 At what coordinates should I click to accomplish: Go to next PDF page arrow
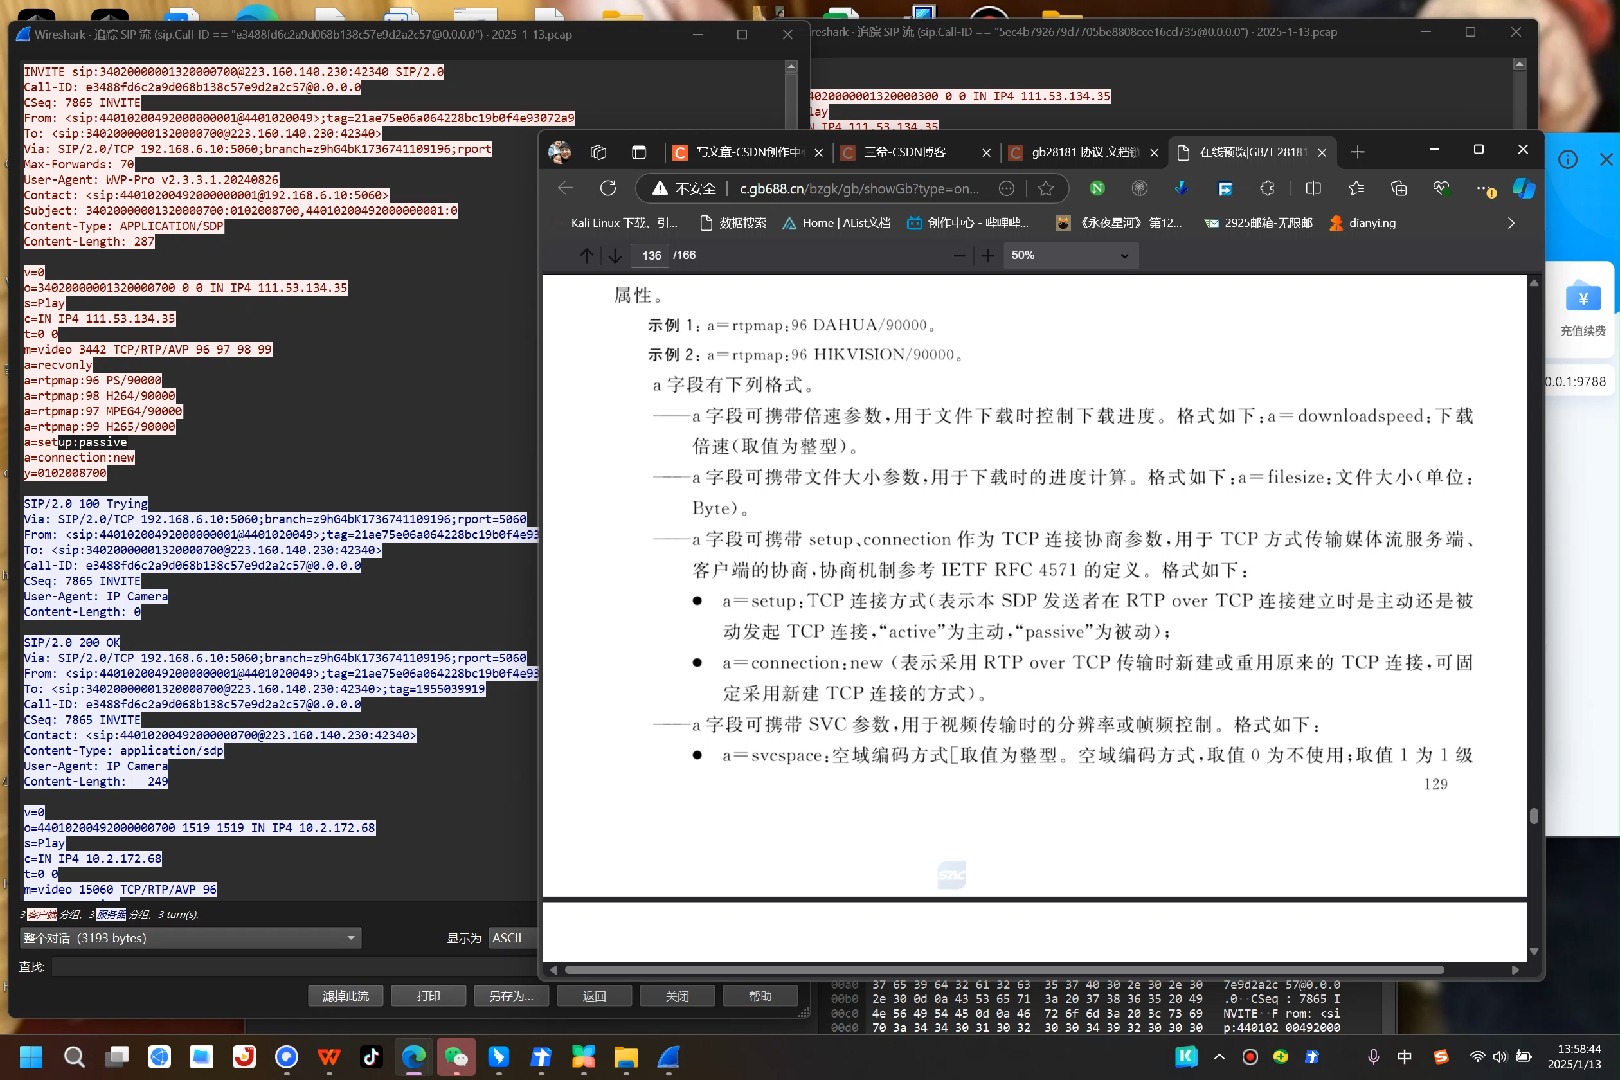[x=615, y=256]
